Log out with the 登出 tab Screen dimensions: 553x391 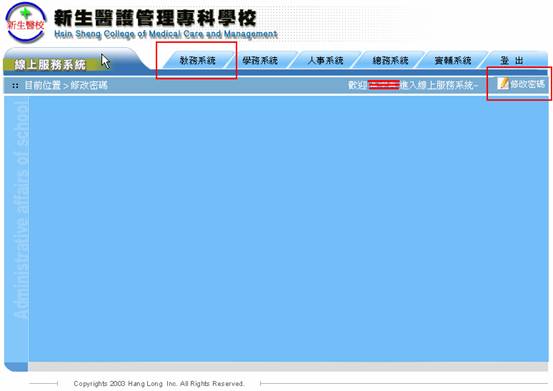tap(512, 60)
